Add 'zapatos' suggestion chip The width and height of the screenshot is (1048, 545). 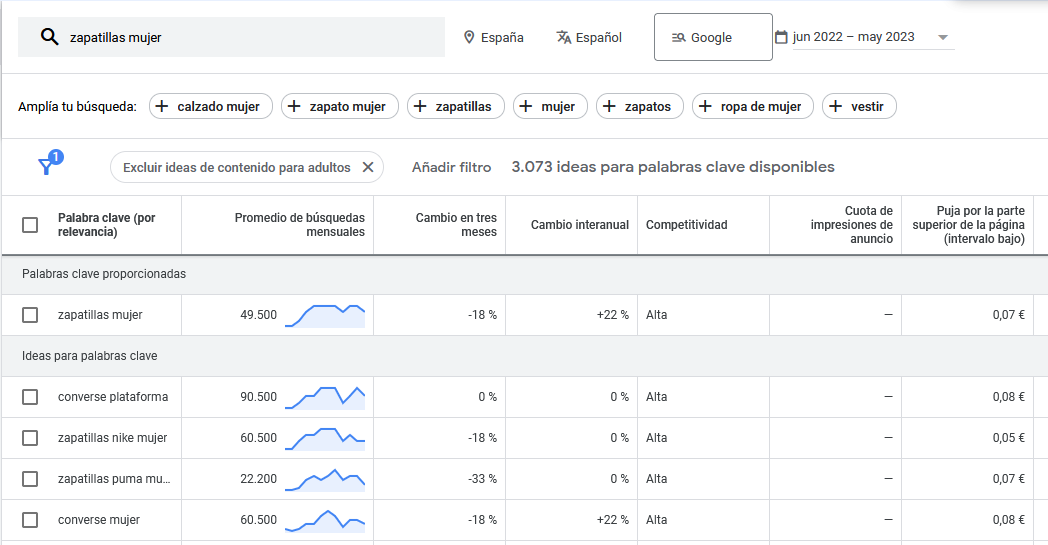pos(640,106)
